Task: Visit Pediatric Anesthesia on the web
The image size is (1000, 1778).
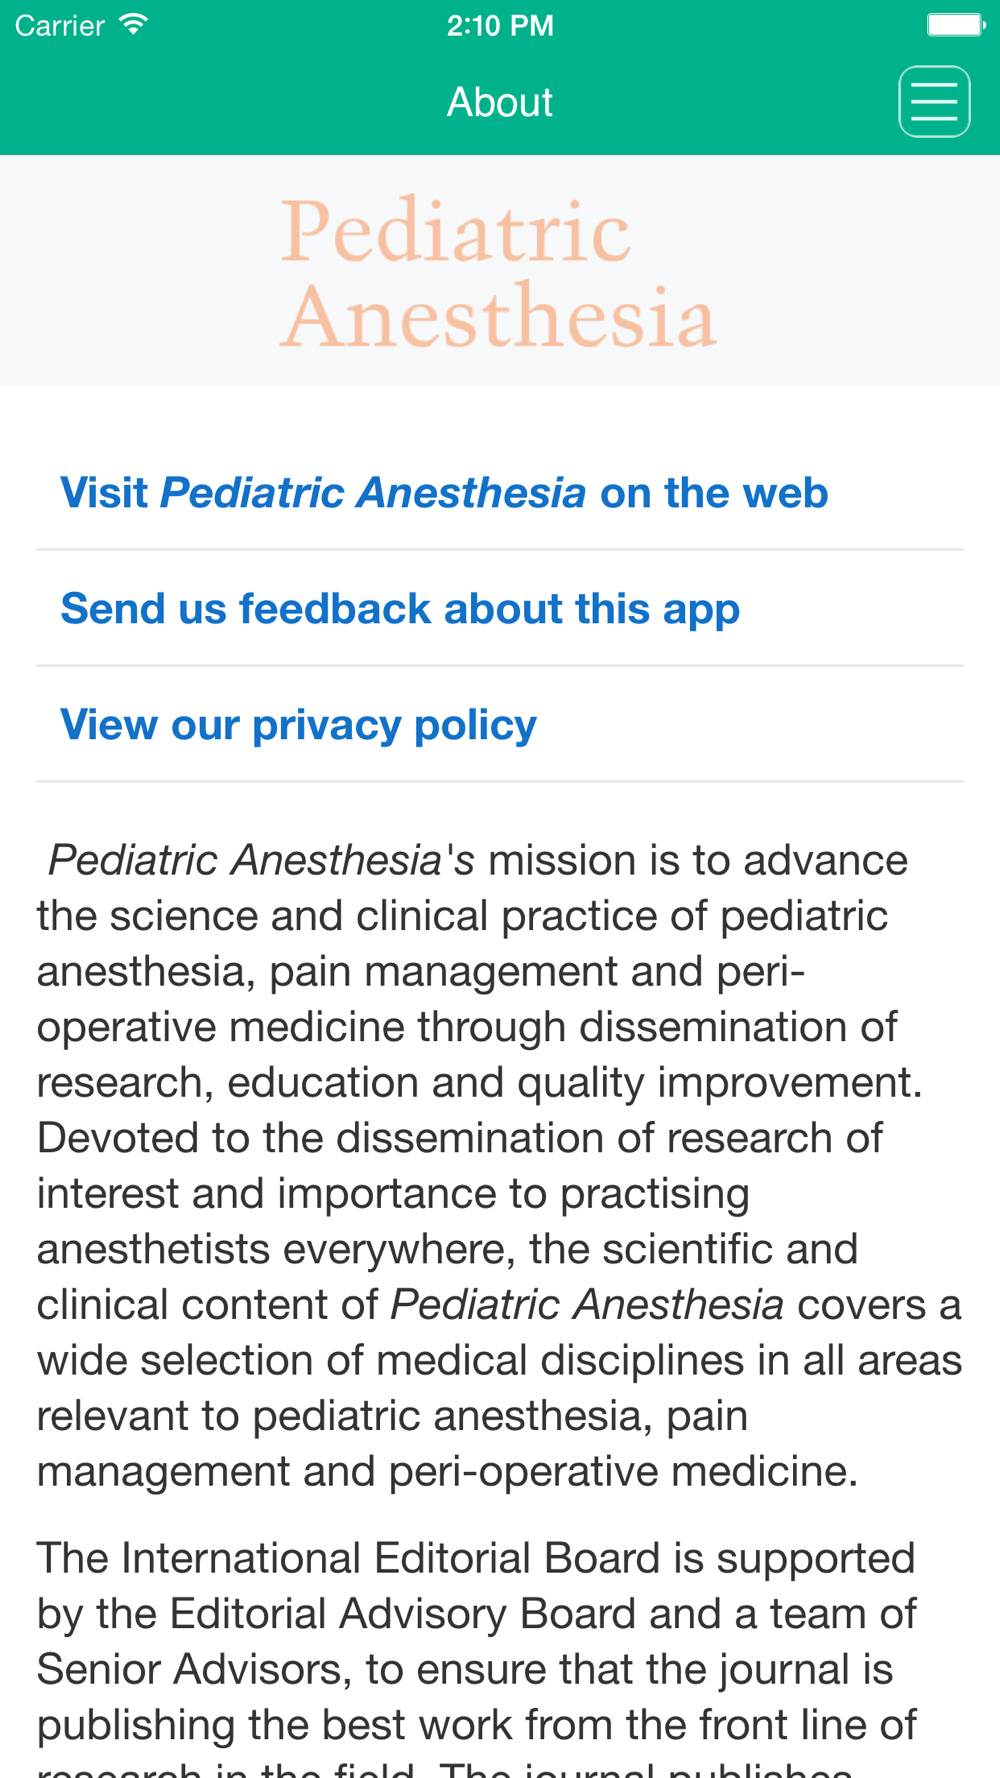Action: tap(444, 493)
